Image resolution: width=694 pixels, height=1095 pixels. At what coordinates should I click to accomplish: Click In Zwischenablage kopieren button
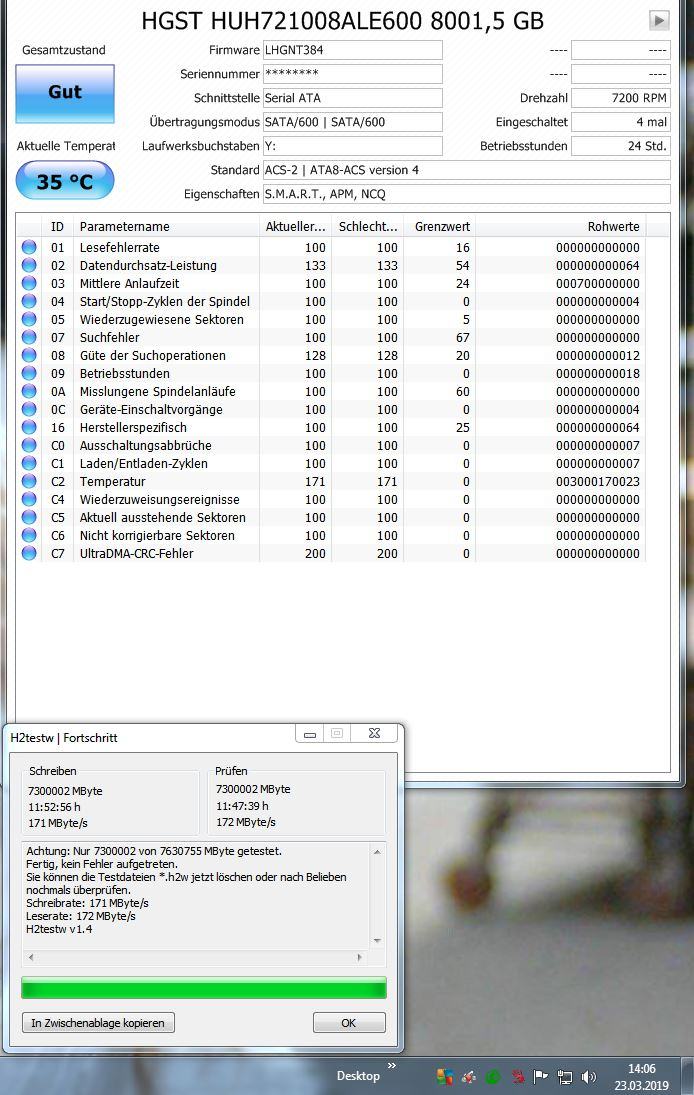(98, 1022)
